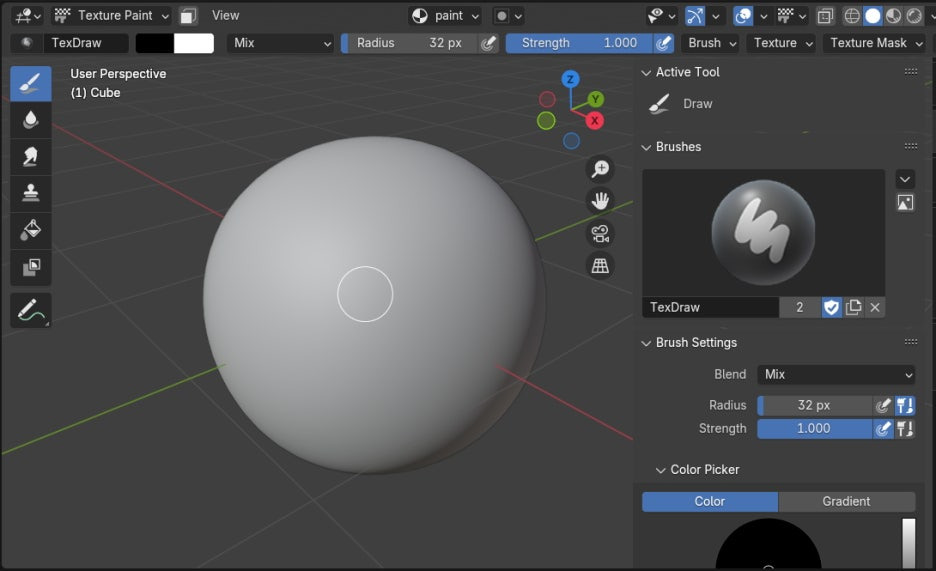Select the Clone stamp tool
Screen dimensions: 936x571
coord(30,193)
